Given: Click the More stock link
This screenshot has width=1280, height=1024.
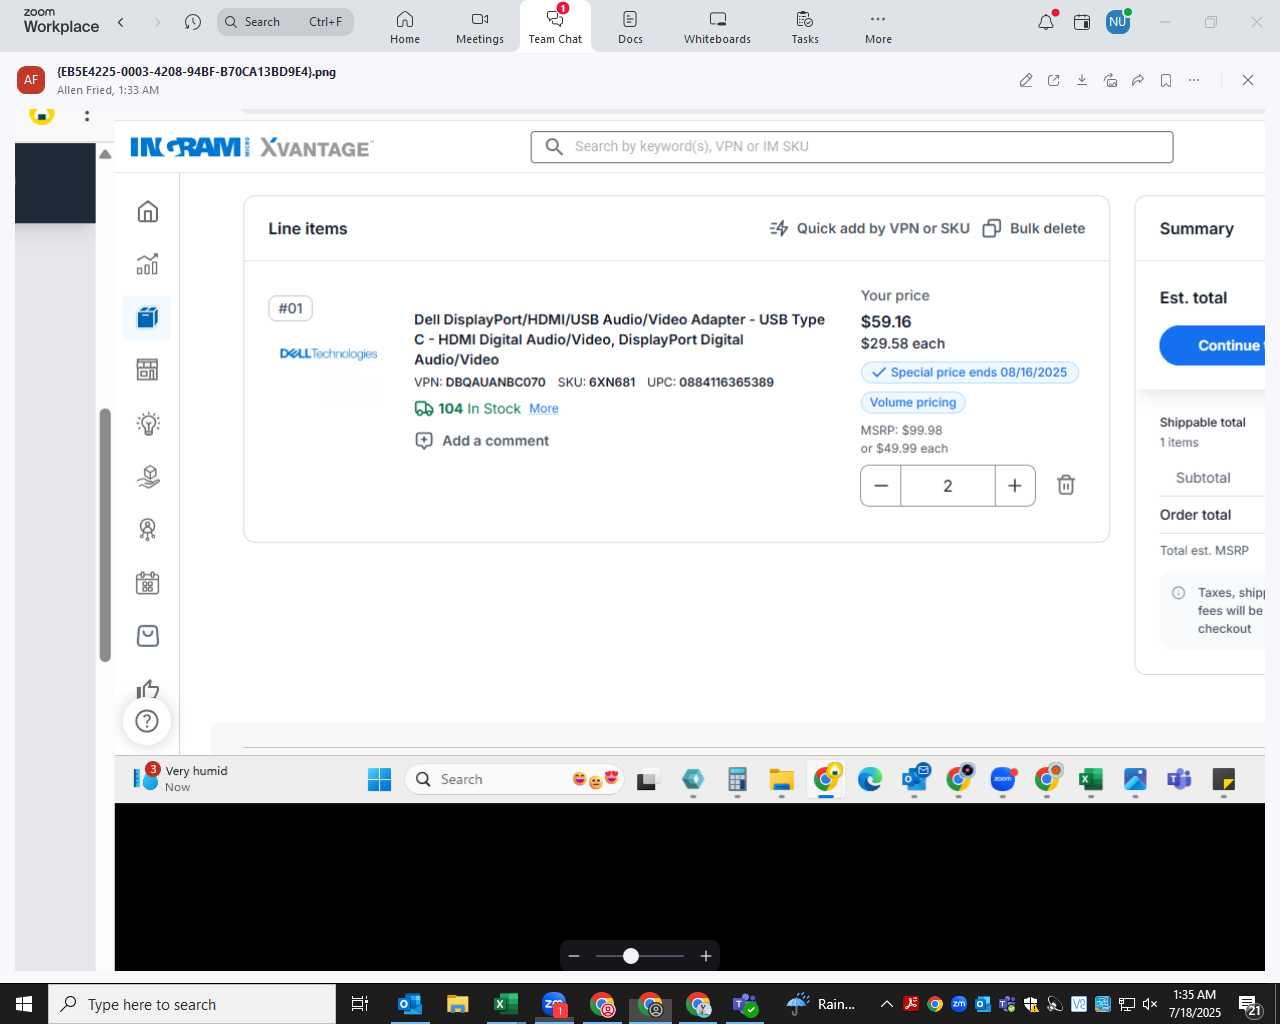Looking at the screenshot, I should pyautogui.click(x=544, y=409).
